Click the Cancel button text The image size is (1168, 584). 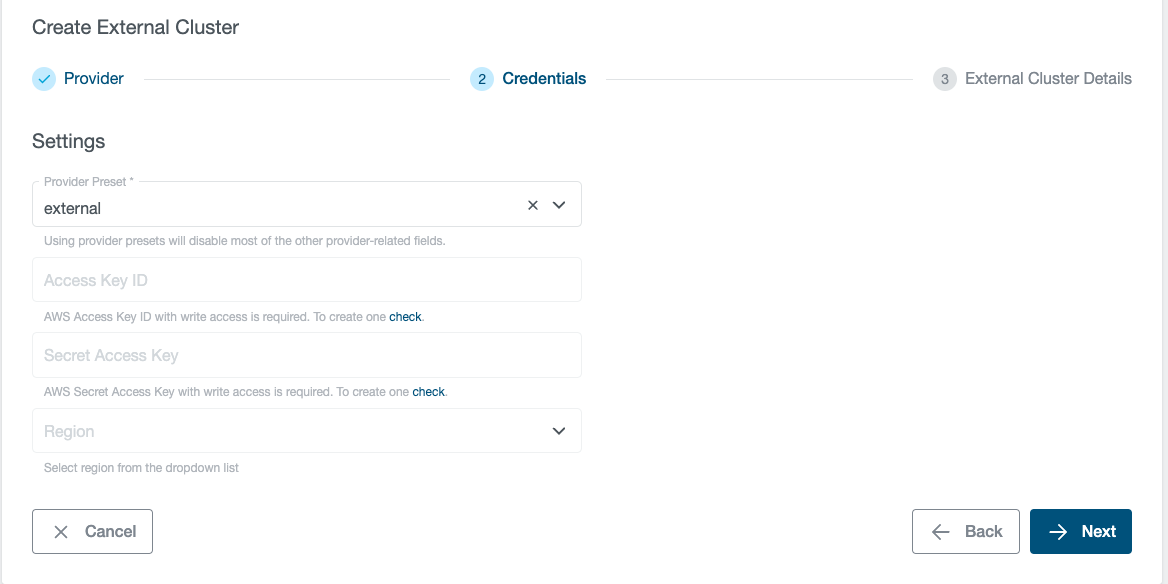[110, 532]
